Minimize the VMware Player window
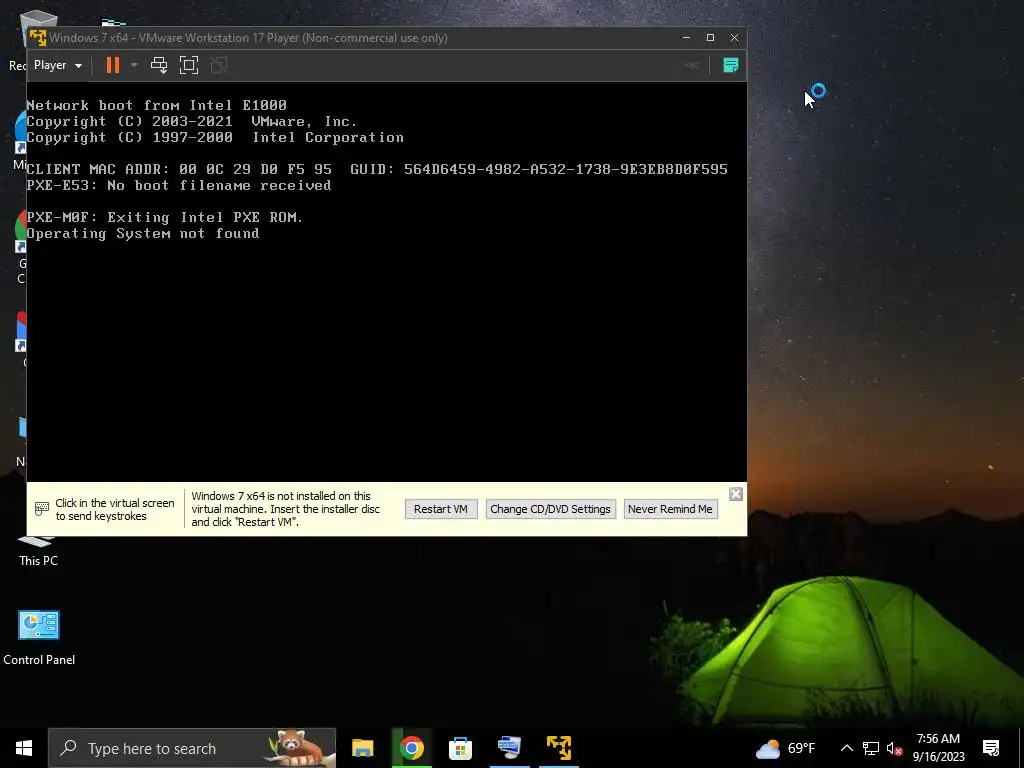This screenshot has height=768, width=1024. pos(686,38)
